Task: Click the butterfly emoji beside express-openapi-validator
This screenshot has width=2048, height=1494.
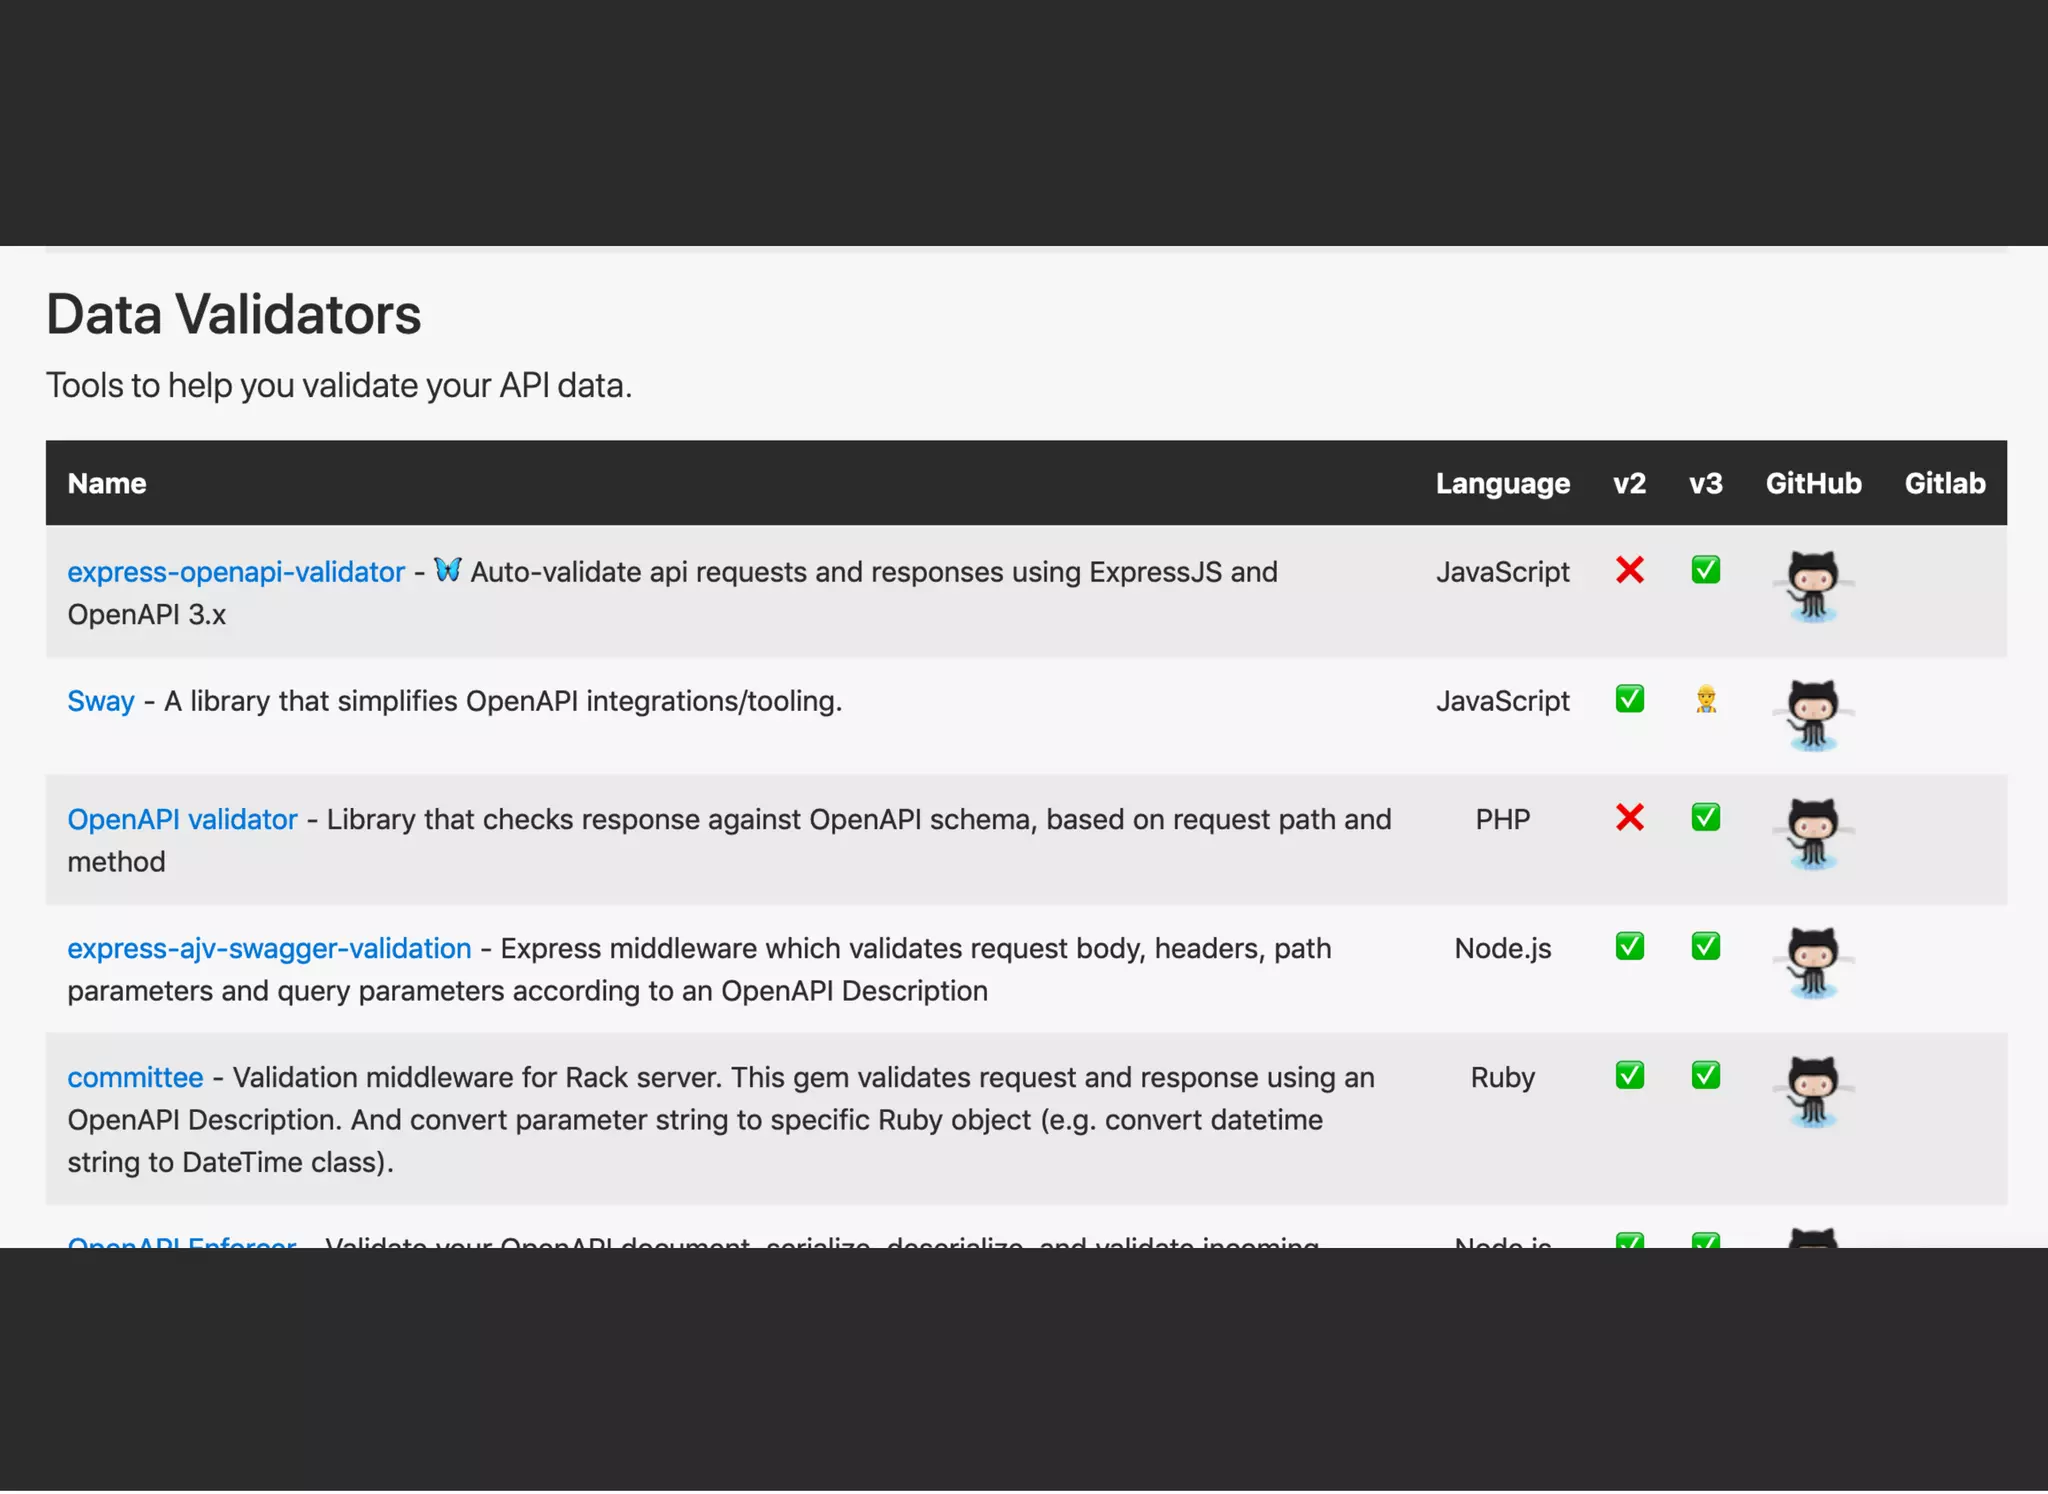Action: (x=447, y=570)
